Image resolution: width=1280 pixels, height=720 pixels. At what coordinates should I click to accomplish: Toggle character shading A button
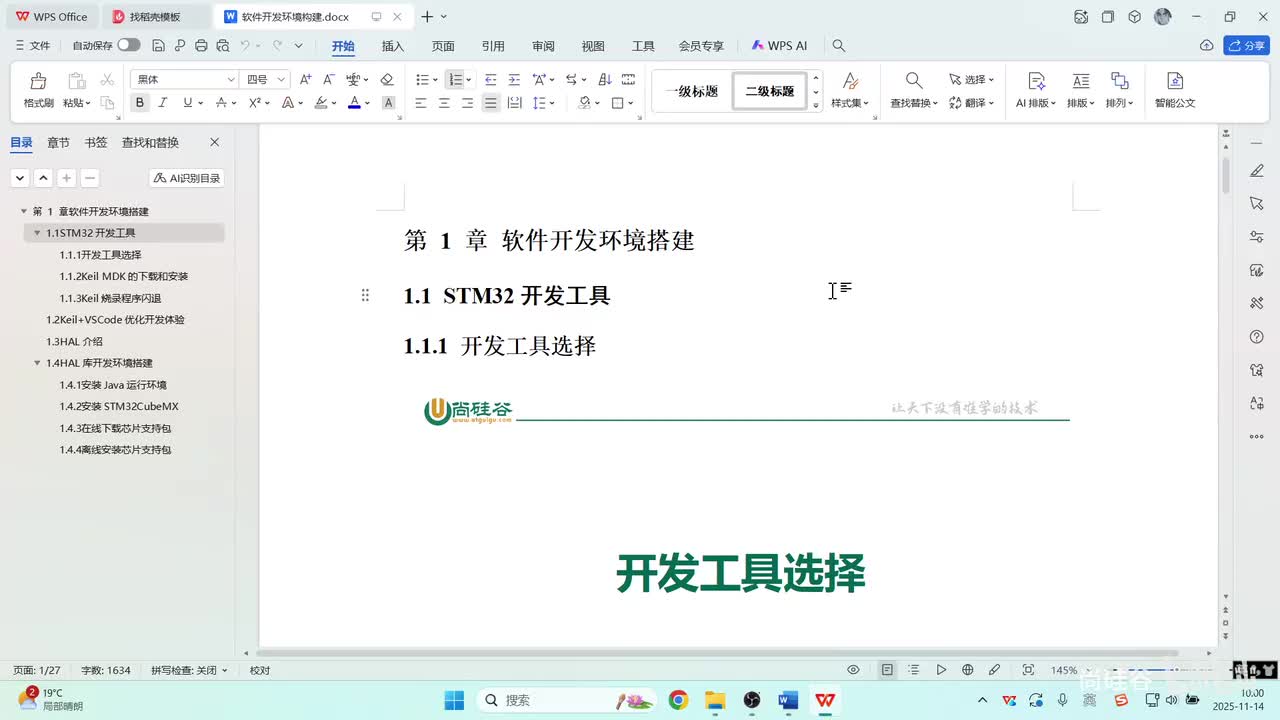389,103
